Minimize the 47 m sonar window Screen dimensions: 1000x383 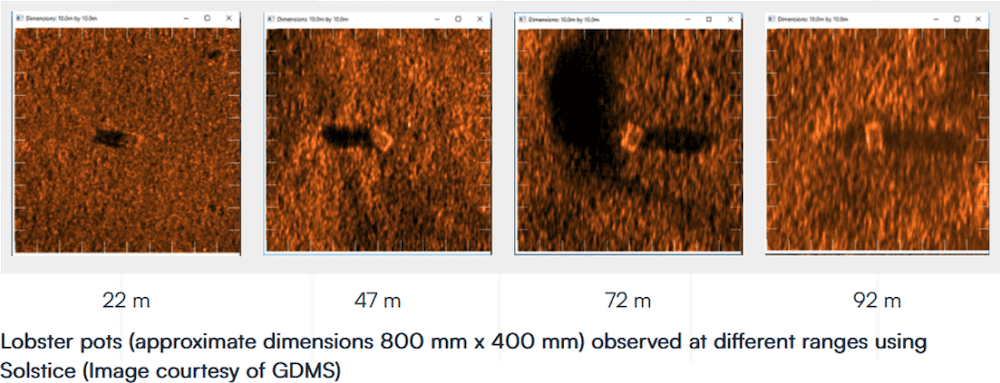click(x=436, y=20)
